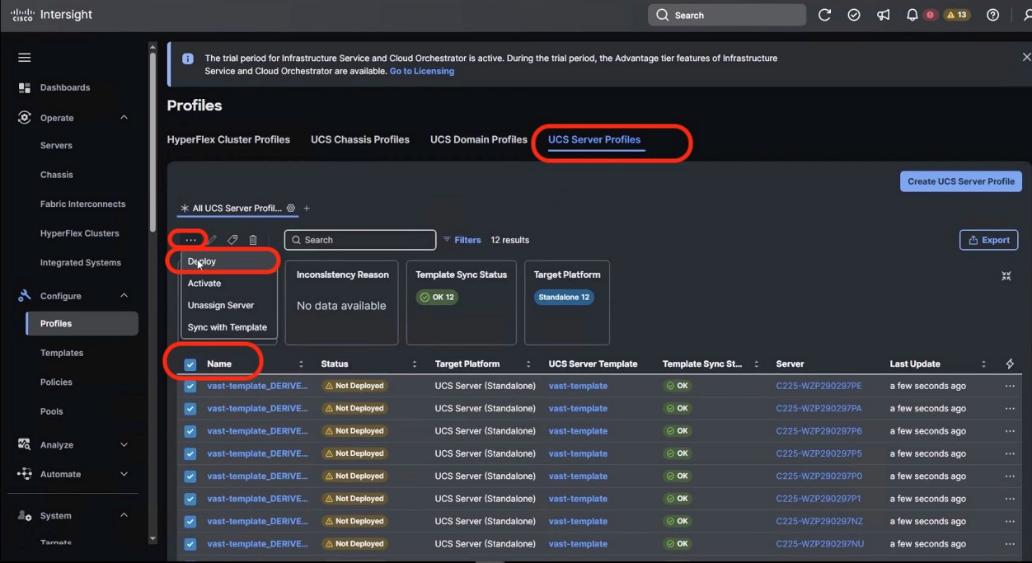Open row actions for server C225-WZP290297PA

(1010, 408)
